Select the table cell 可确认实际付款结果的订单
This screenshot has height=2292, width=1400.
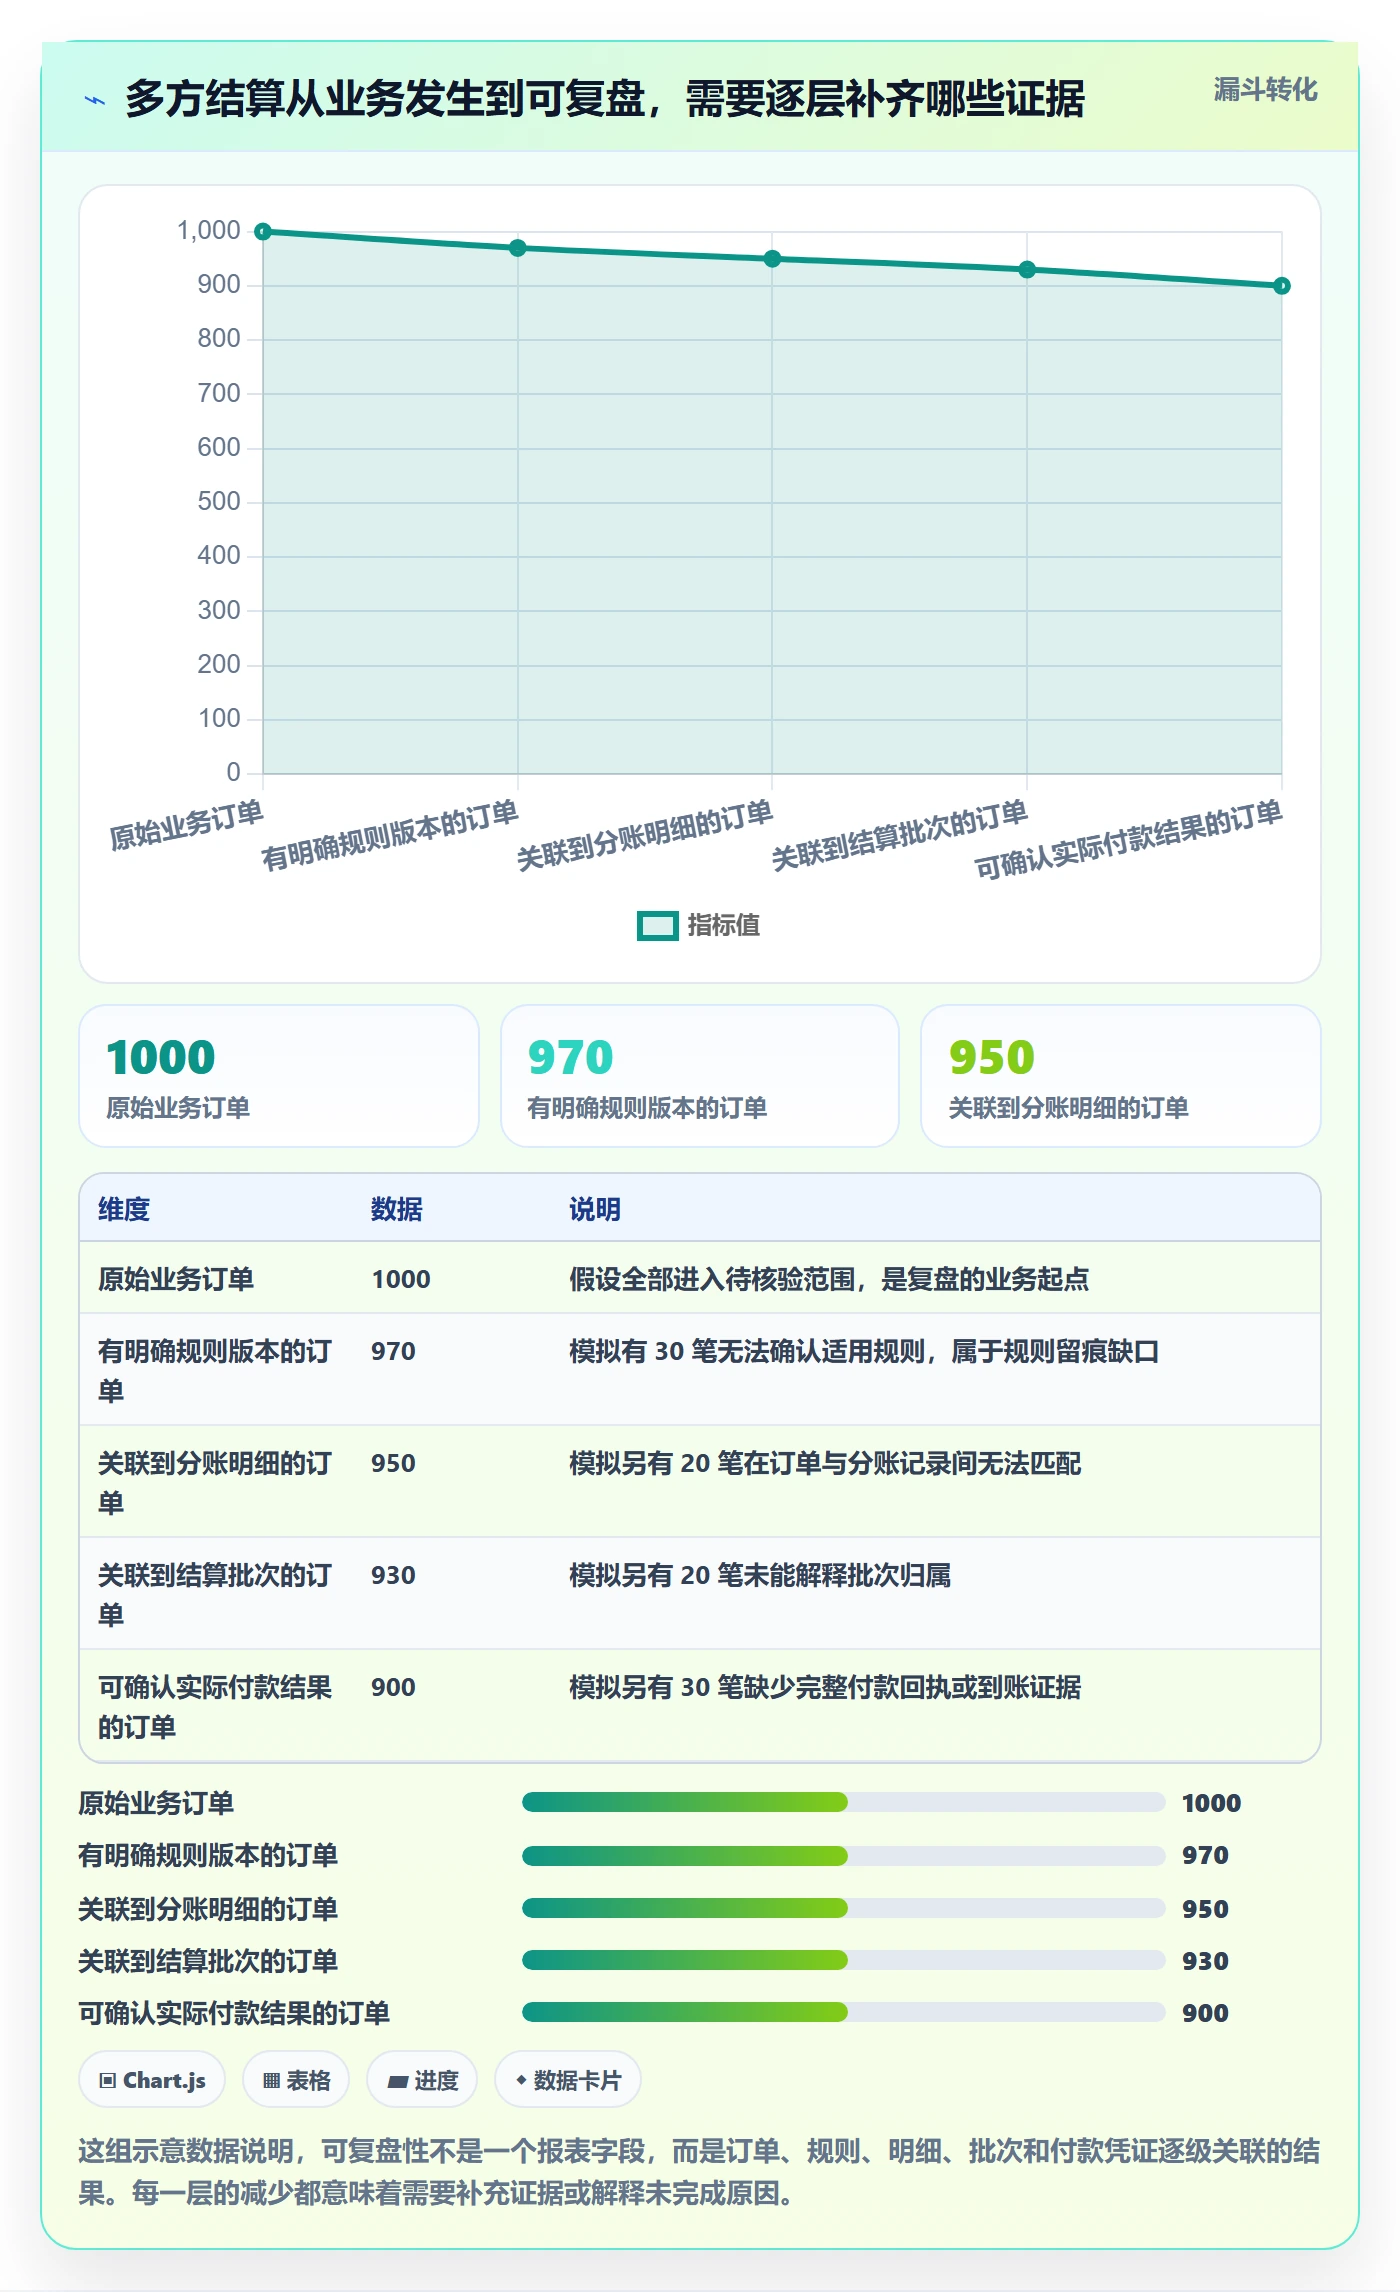pyautogui.click(x=215, y=1707)
